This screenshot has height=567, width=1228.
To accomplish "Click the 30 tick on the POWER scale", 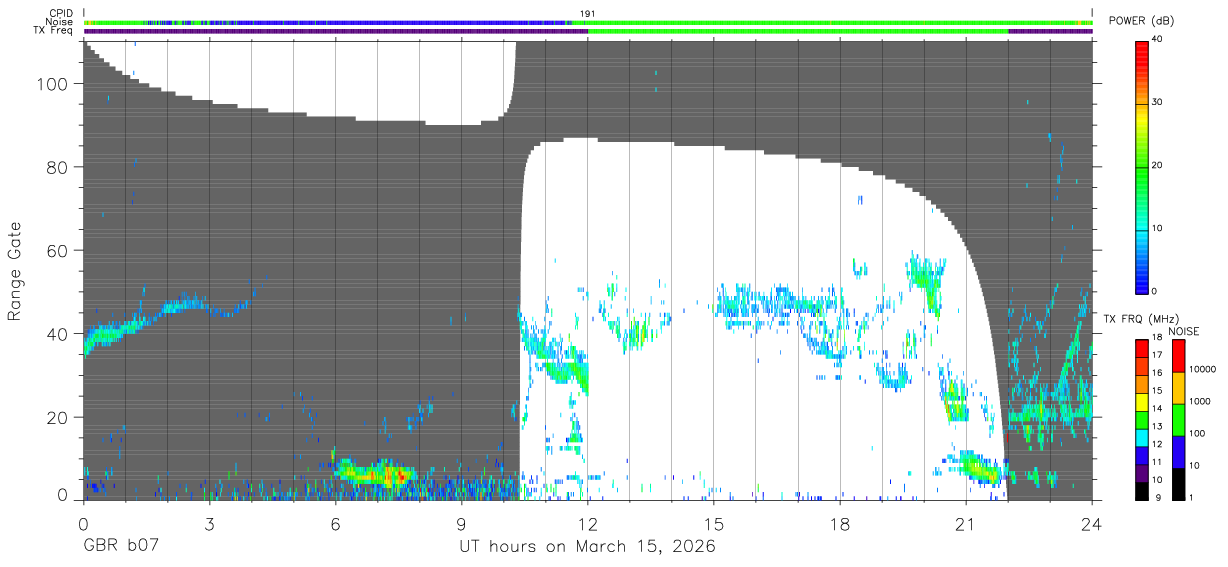I will click(x=1157, y=102).
